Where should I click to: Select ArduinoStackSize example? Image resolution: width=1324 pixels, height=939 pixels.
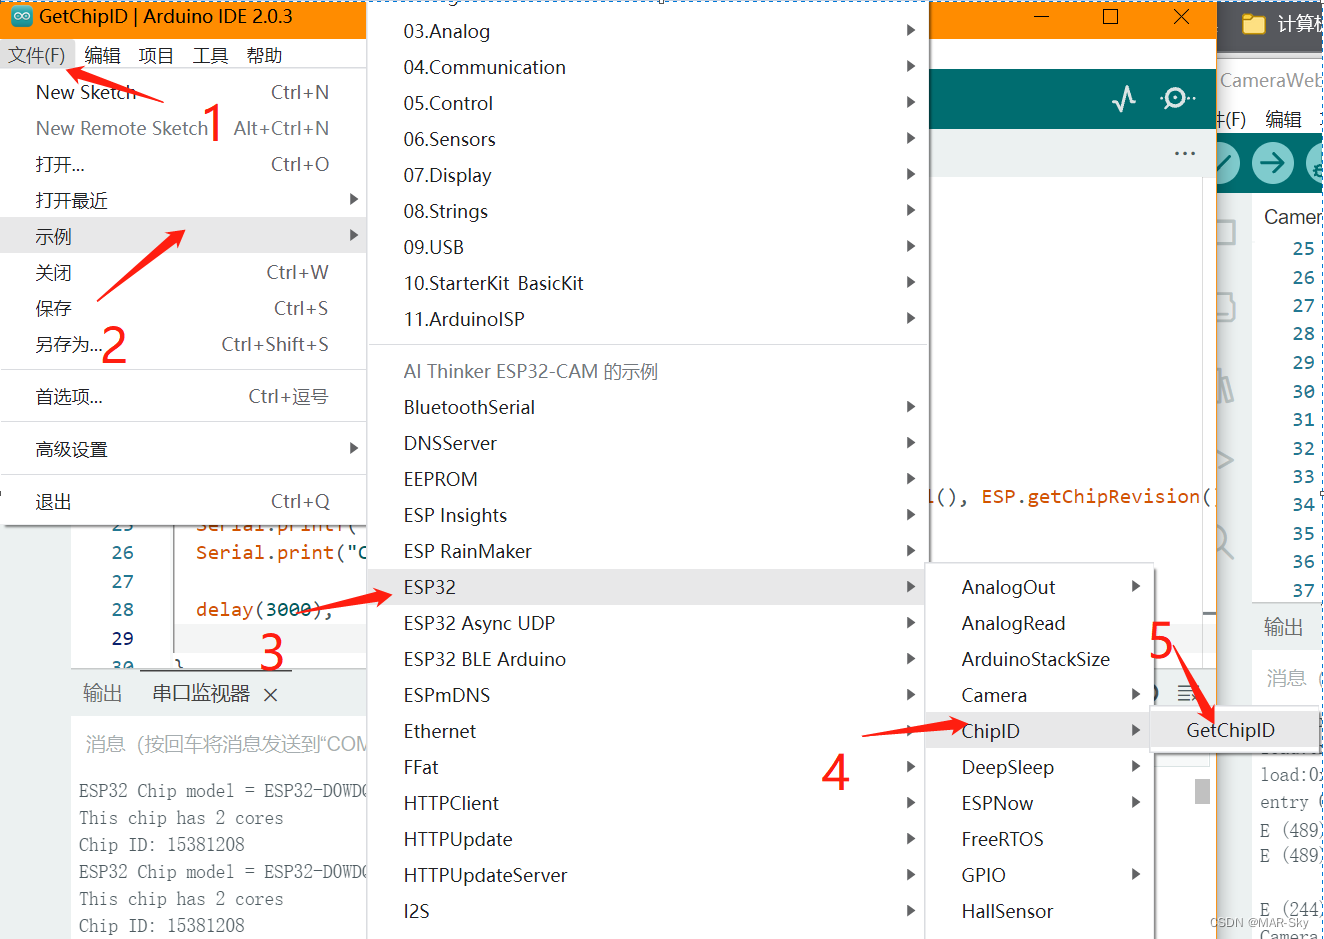1040,659
